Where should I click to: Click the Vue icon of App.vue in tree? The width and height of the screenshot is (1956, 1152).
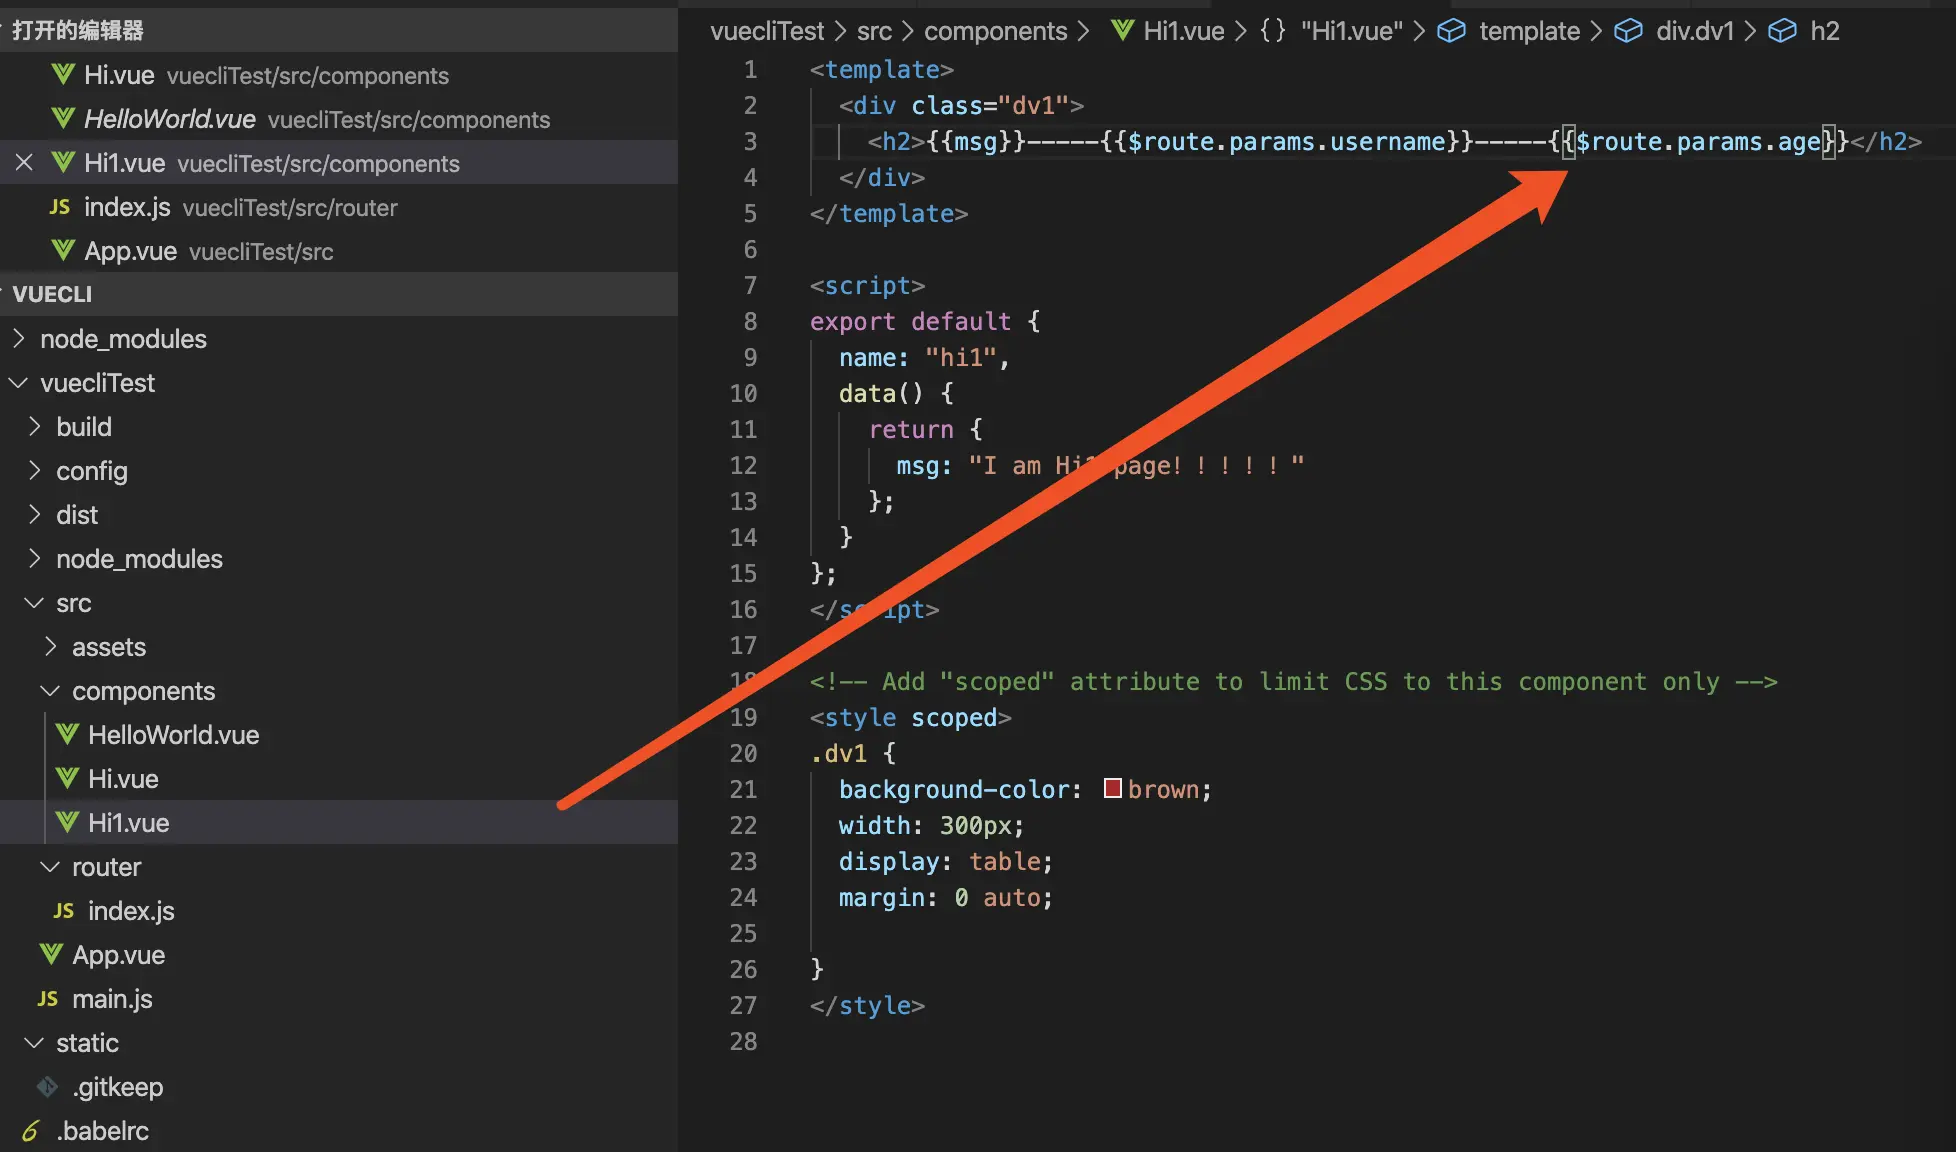51,954
